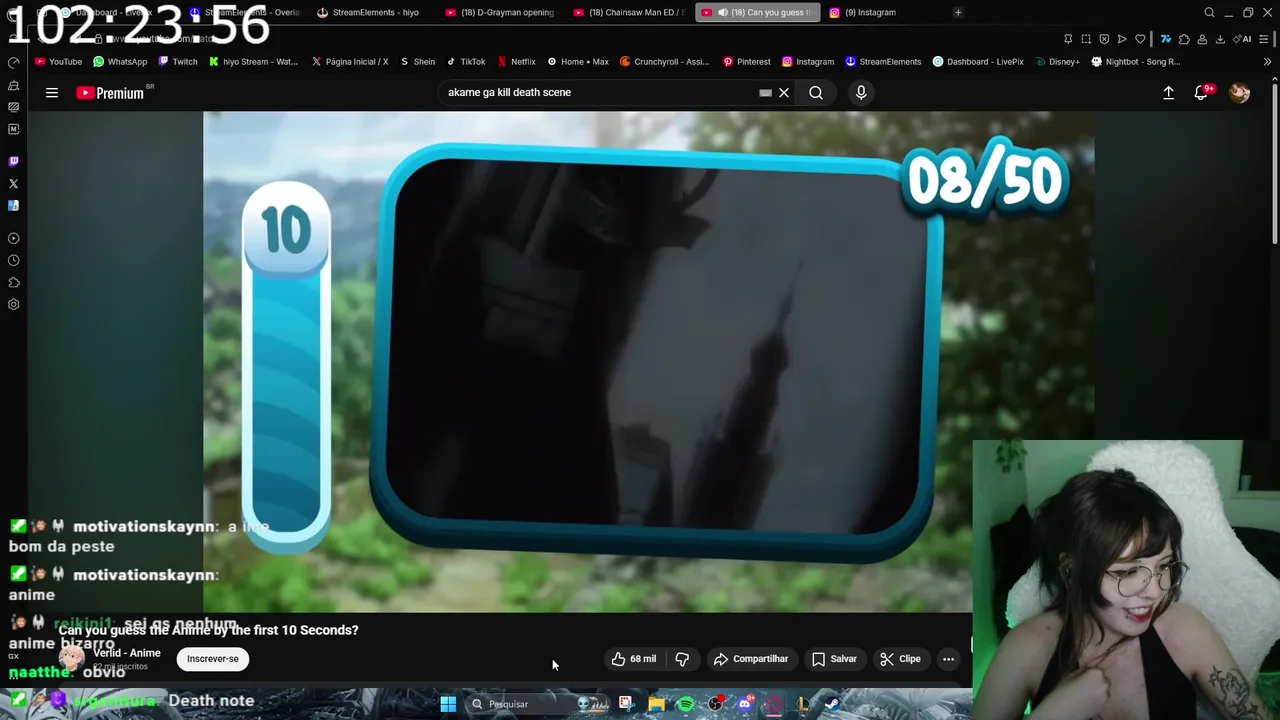
Task: Open the Verlid - Anime channel name
Action: pos(127,653)
